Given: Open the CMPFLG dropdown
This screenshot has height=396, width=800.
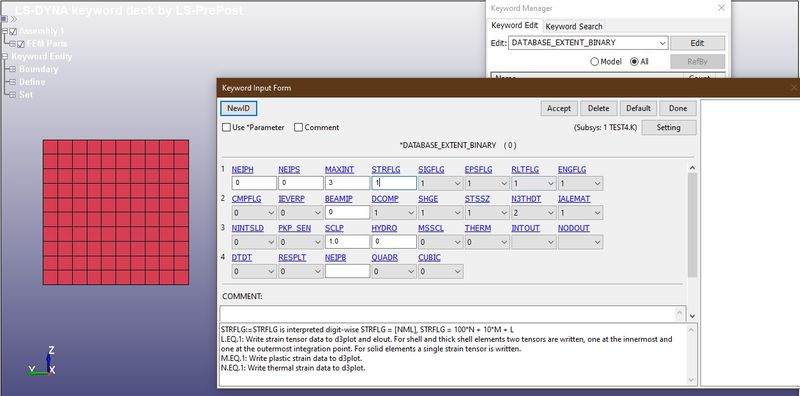Looking at the screenshot, I should pyautogui.click(x=254, y=212).
